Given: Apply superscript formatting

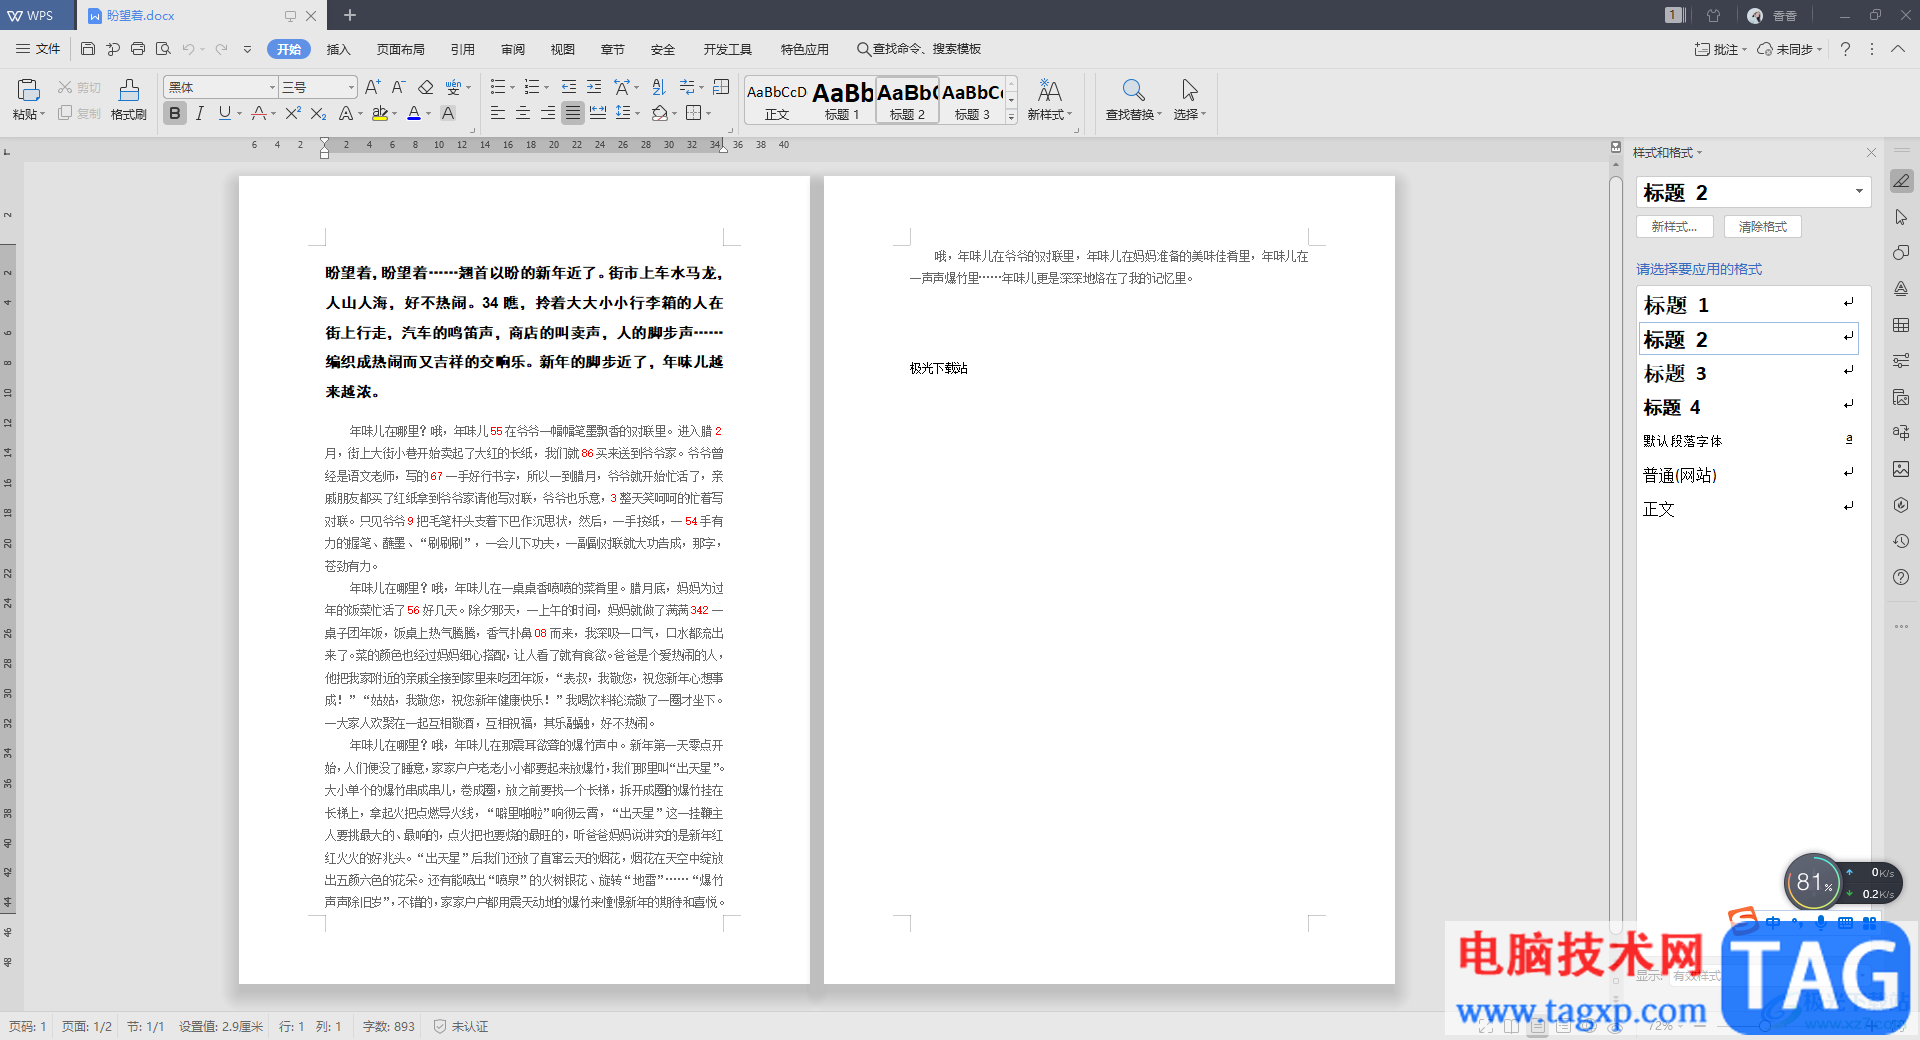Looking at the screenshot, I should click(292, 114).
